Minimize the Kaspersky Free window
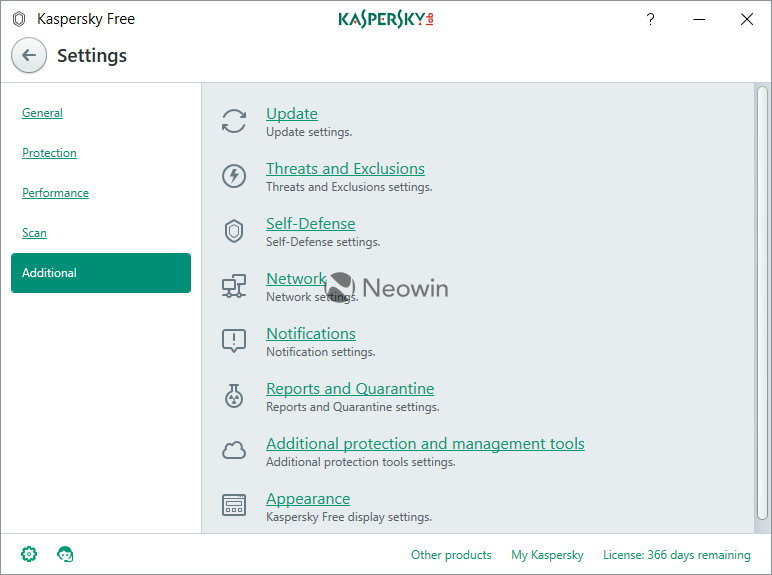 point(699,19)
